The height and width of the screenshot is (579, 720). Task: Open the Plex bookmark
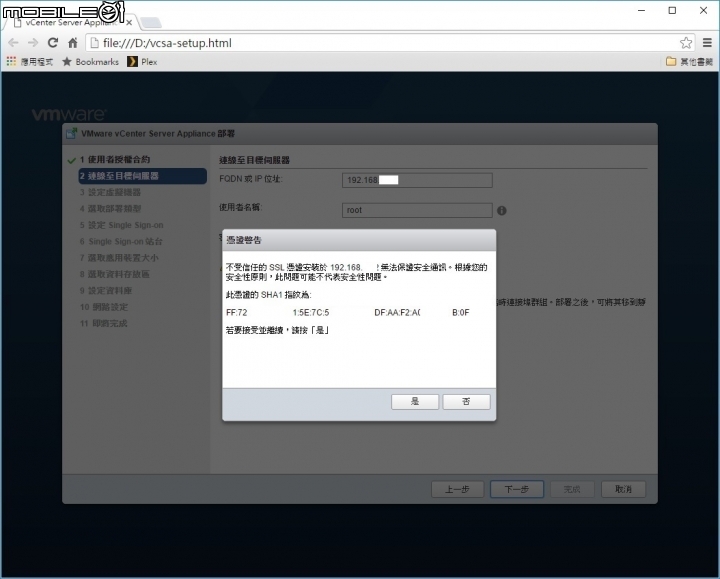point(142,62)
